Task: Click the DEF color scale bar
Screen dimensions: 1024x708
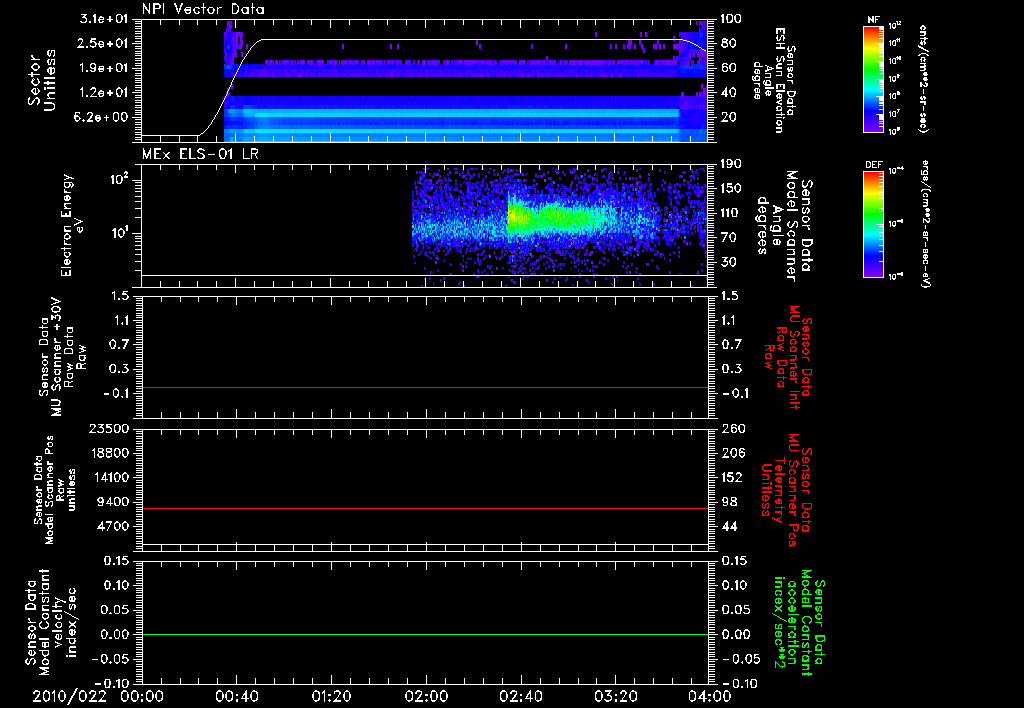Action: point(874,223)
